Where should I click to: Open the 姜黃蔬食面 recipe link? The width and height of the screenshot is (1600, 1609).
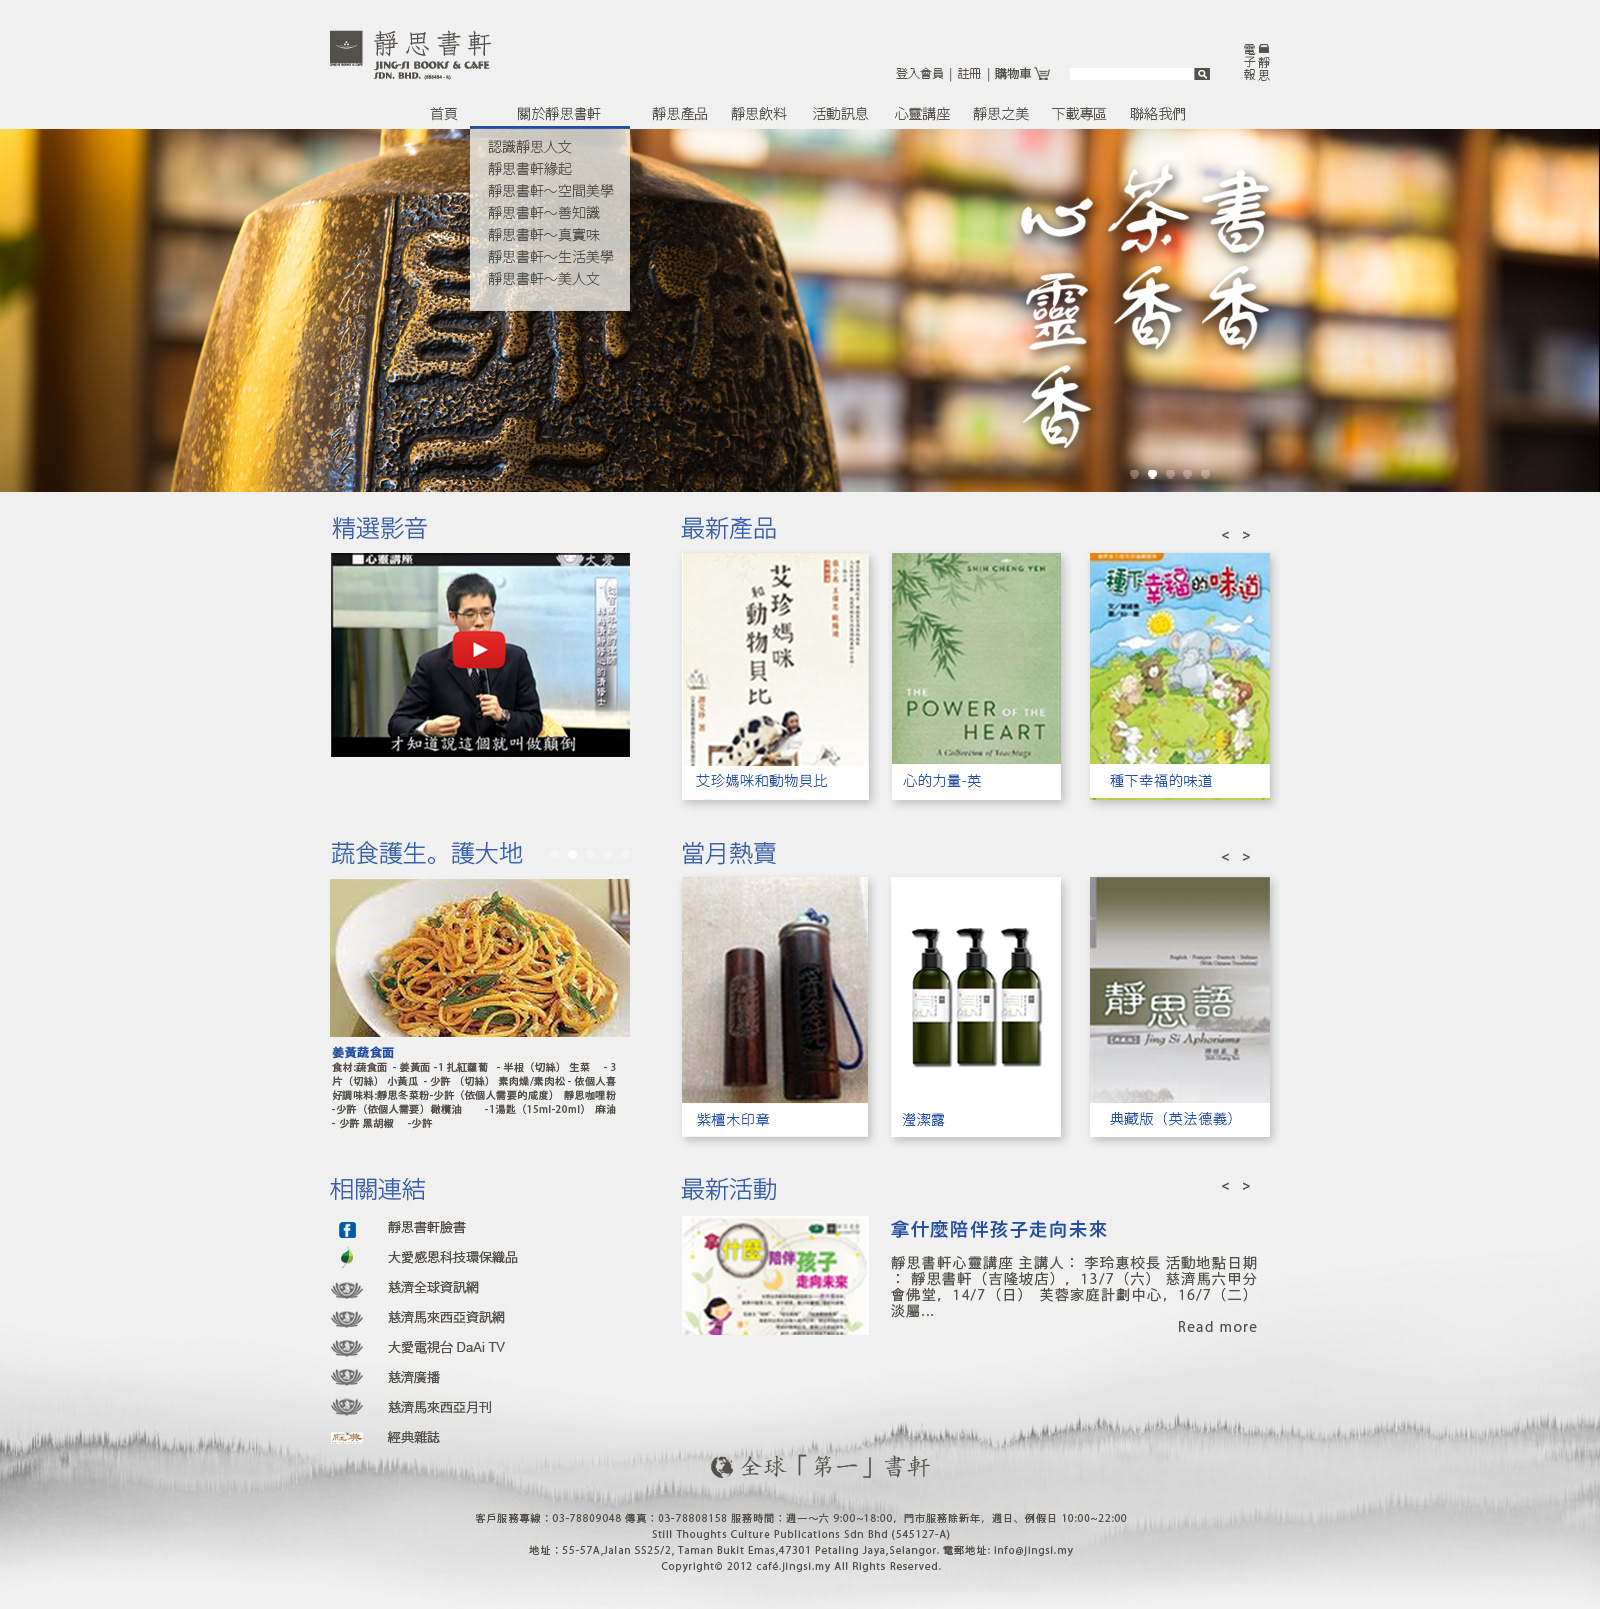(x=363, y=1052)
